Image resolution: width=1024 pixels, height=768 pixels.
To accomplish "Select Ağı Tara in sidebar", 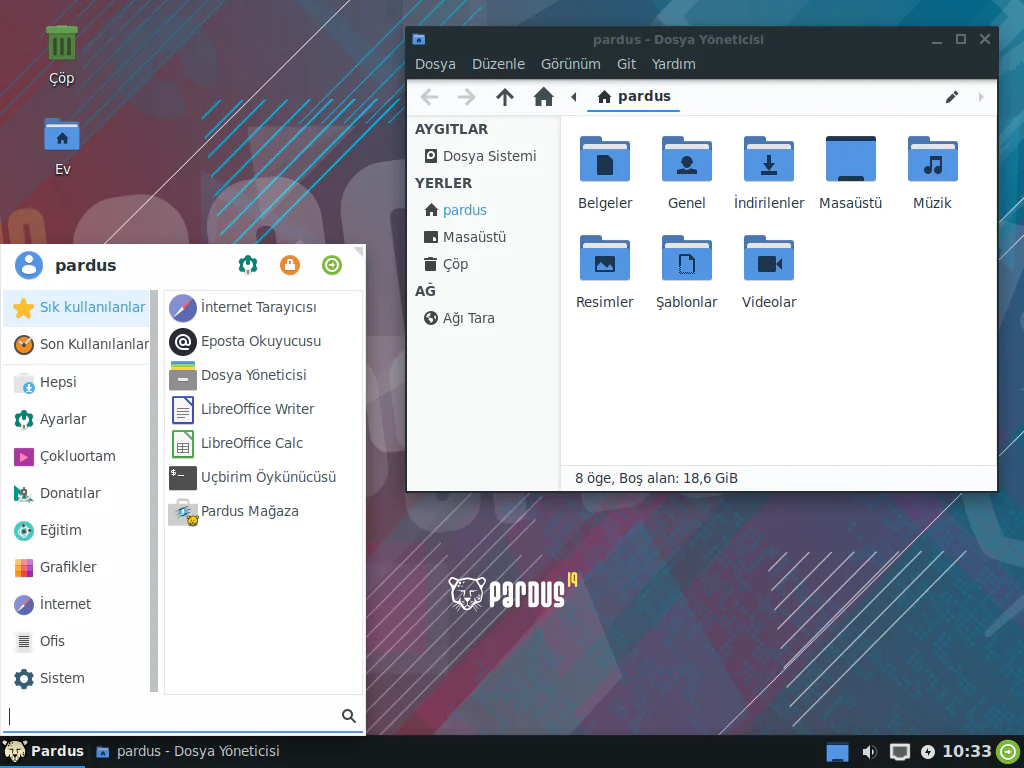I will click(x=468, y=318).
